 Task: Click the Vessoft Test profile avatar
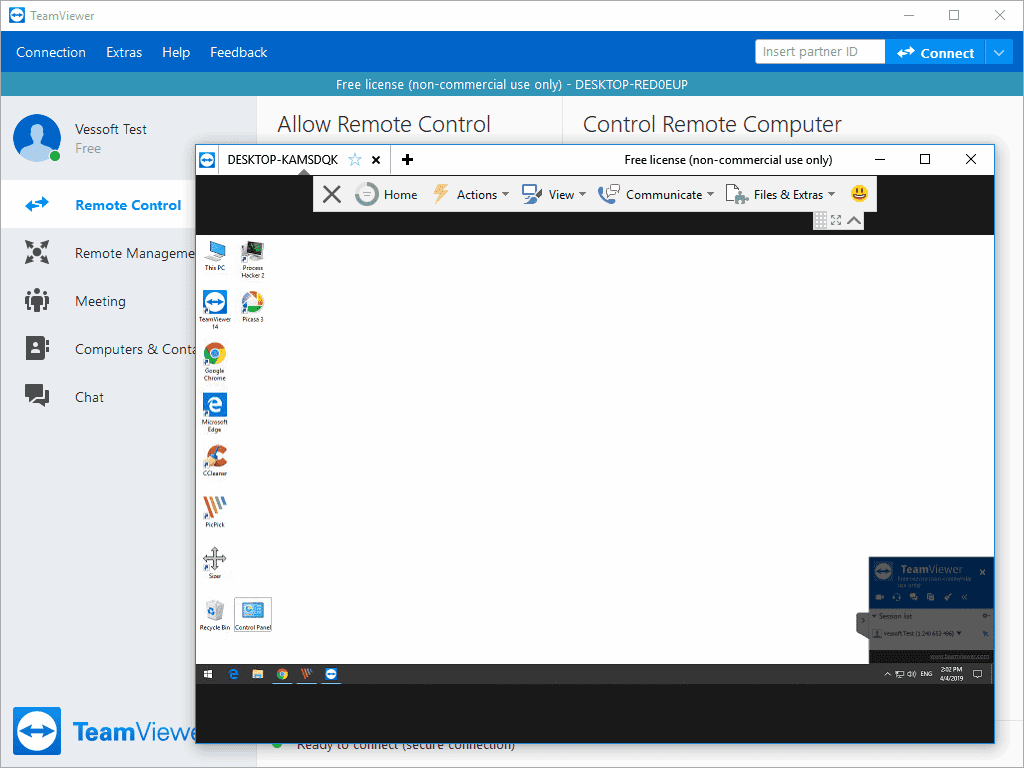(37, 138)
